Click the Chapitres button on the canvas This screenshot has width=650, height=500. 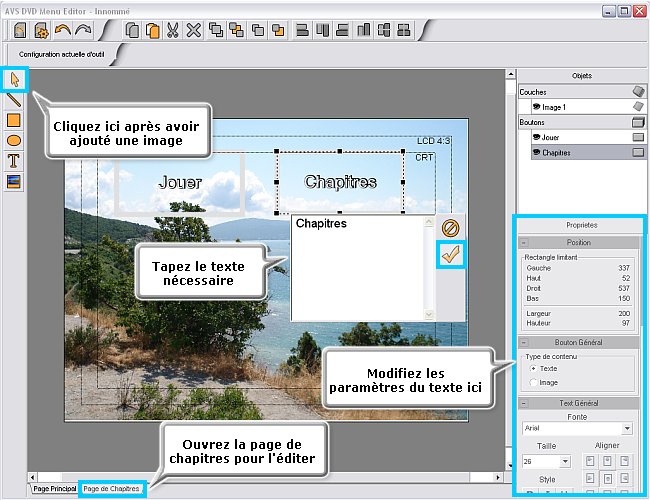(x=340, y=182)
